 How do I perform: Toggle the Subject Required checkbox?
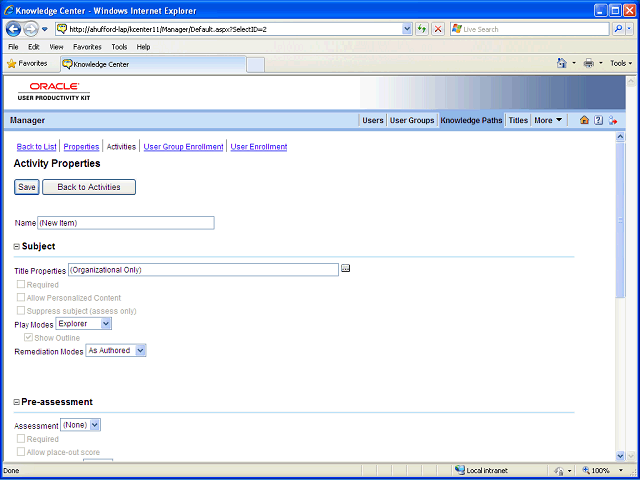tap(21, 284)
